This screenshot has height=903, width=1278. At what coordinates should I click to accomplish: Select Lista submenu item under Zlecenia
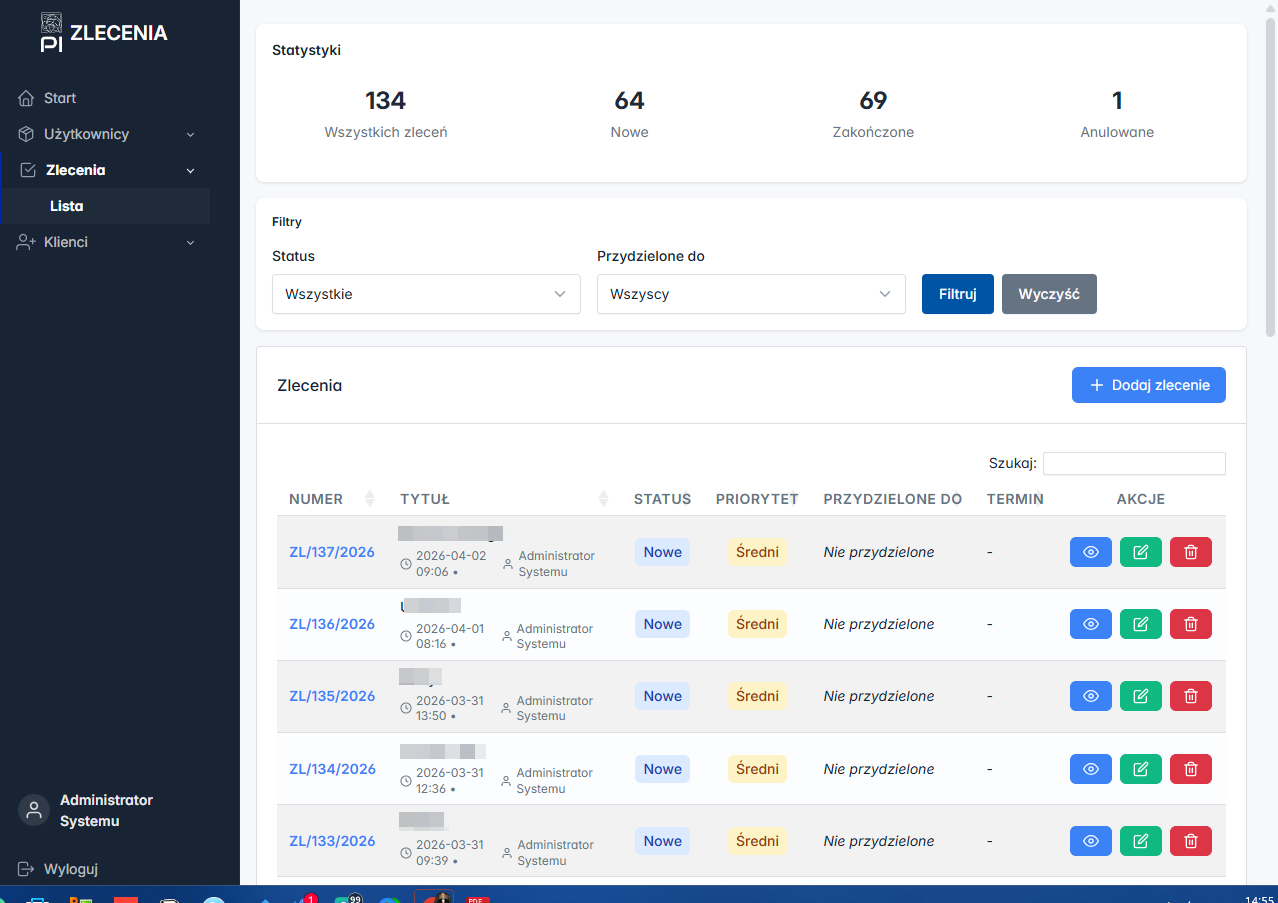(67, 206)
